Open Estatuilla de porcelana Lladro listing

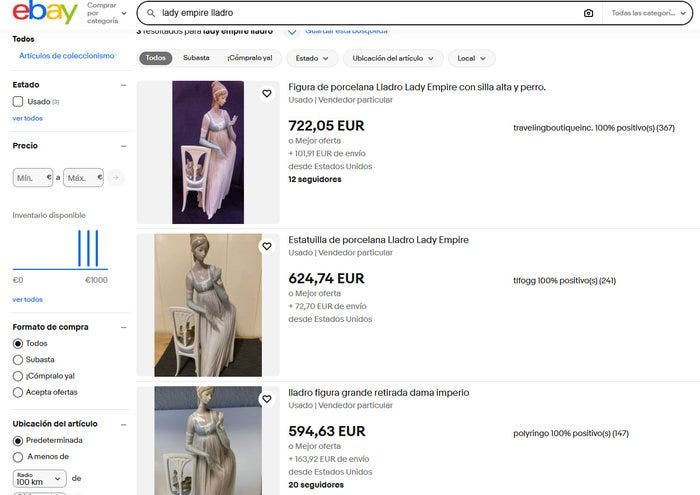pyautogui.click(x=379, y=240)
